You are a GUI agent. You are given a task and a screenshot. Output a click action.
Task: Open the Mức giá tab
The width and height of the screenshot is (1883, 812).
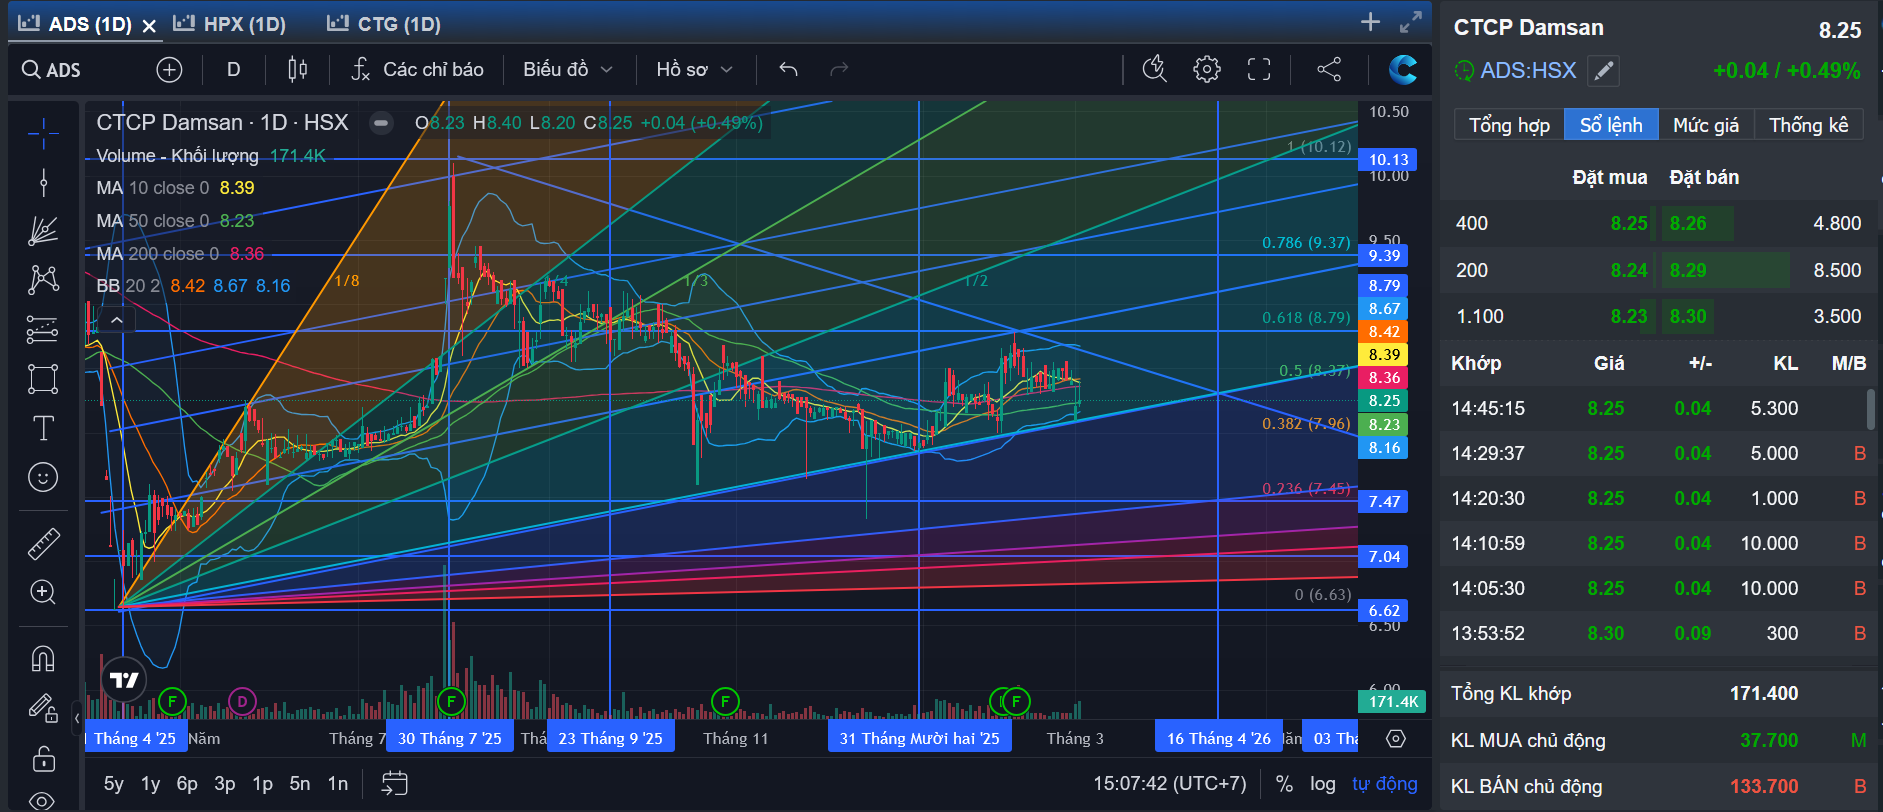[x=1706, y=125]
